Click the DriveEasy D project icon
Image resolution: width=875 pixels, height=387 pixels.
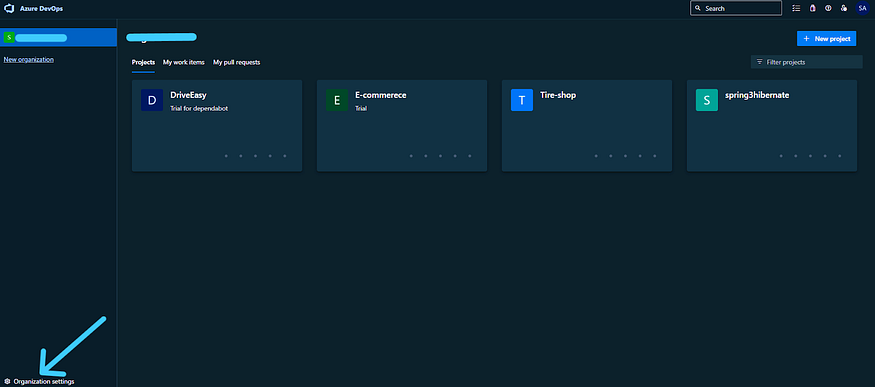[152, 100]
